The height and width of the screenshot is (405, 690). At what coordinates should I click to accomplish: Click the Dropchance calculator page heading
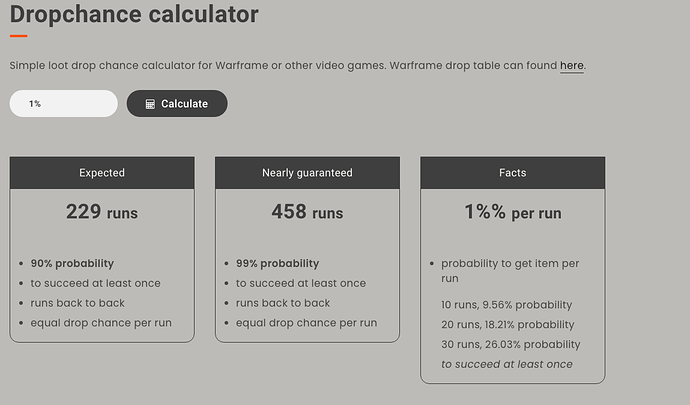click(x=134, y=15)
